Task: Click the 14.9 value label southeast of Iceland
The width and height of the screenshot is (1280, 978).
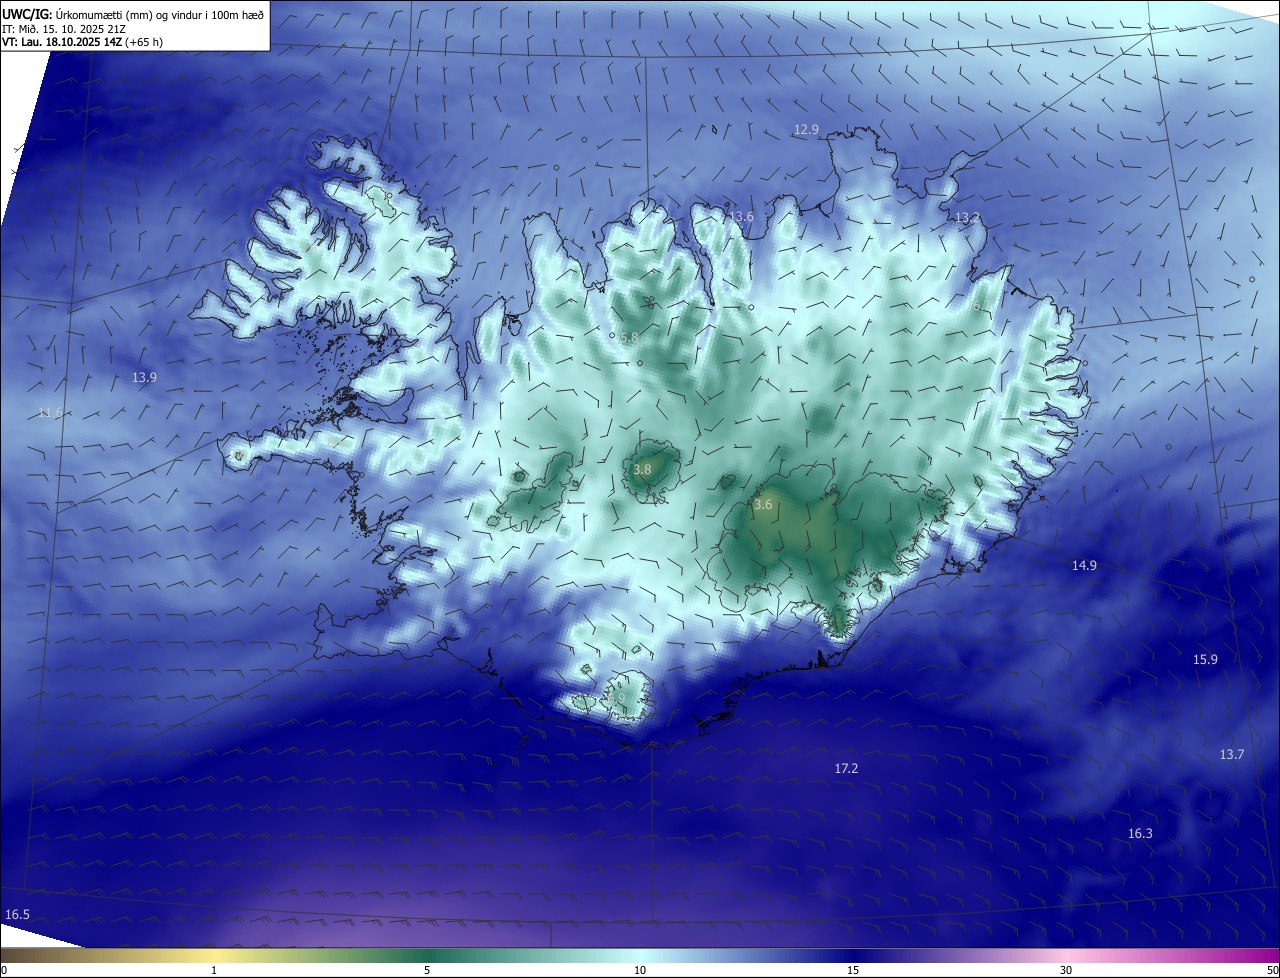Action: [x=1084, y=566]
